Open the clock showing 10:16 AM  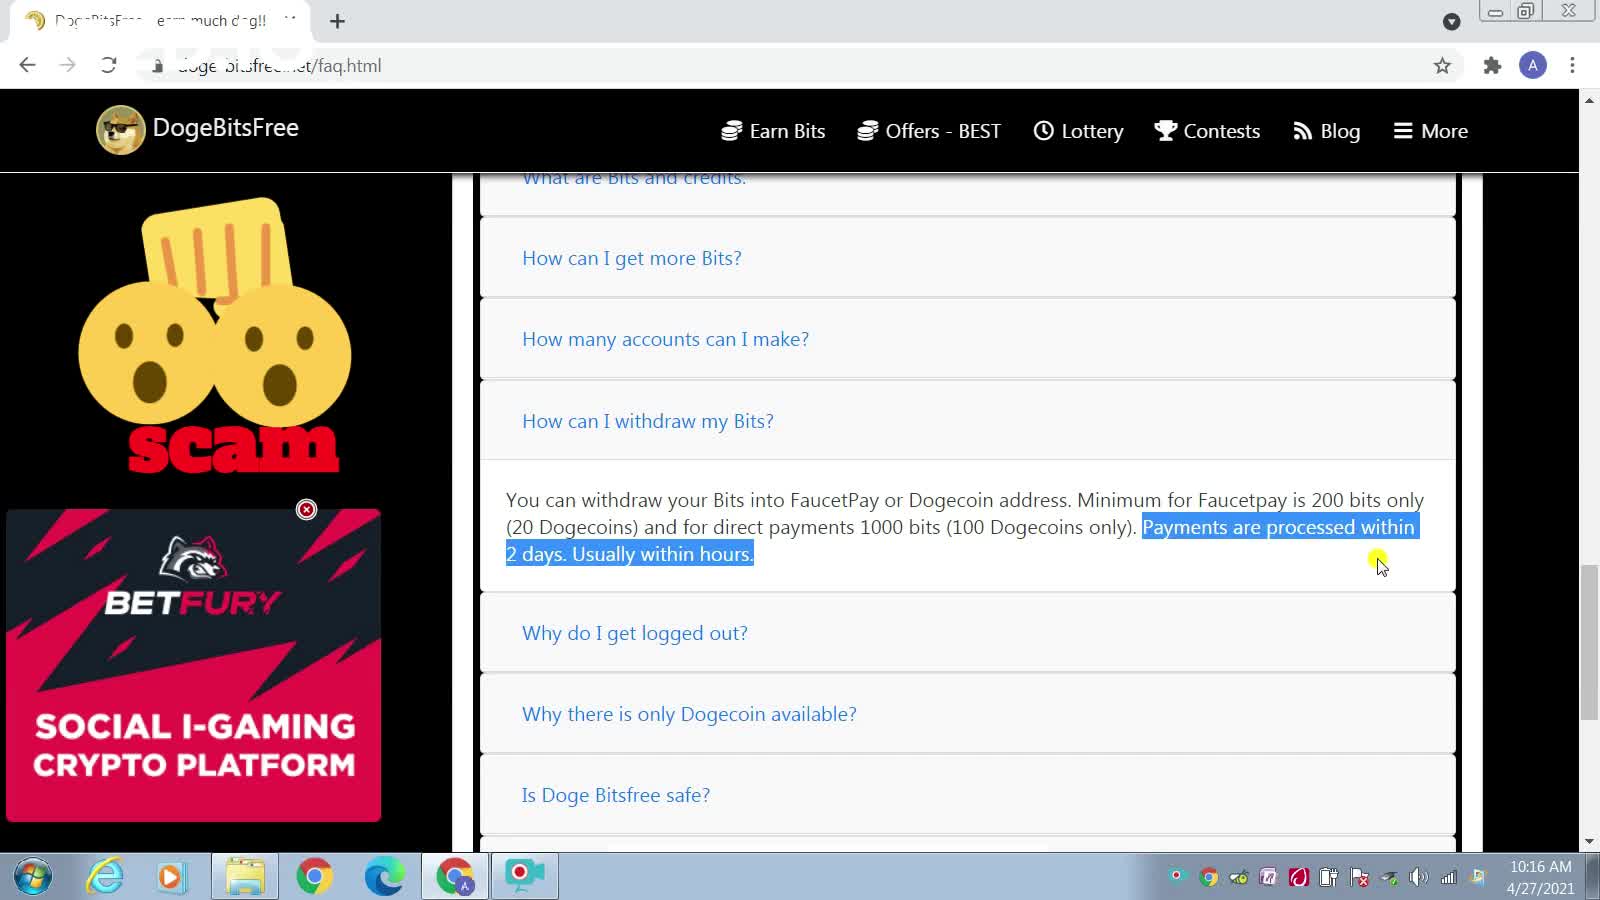[1540, 877]
